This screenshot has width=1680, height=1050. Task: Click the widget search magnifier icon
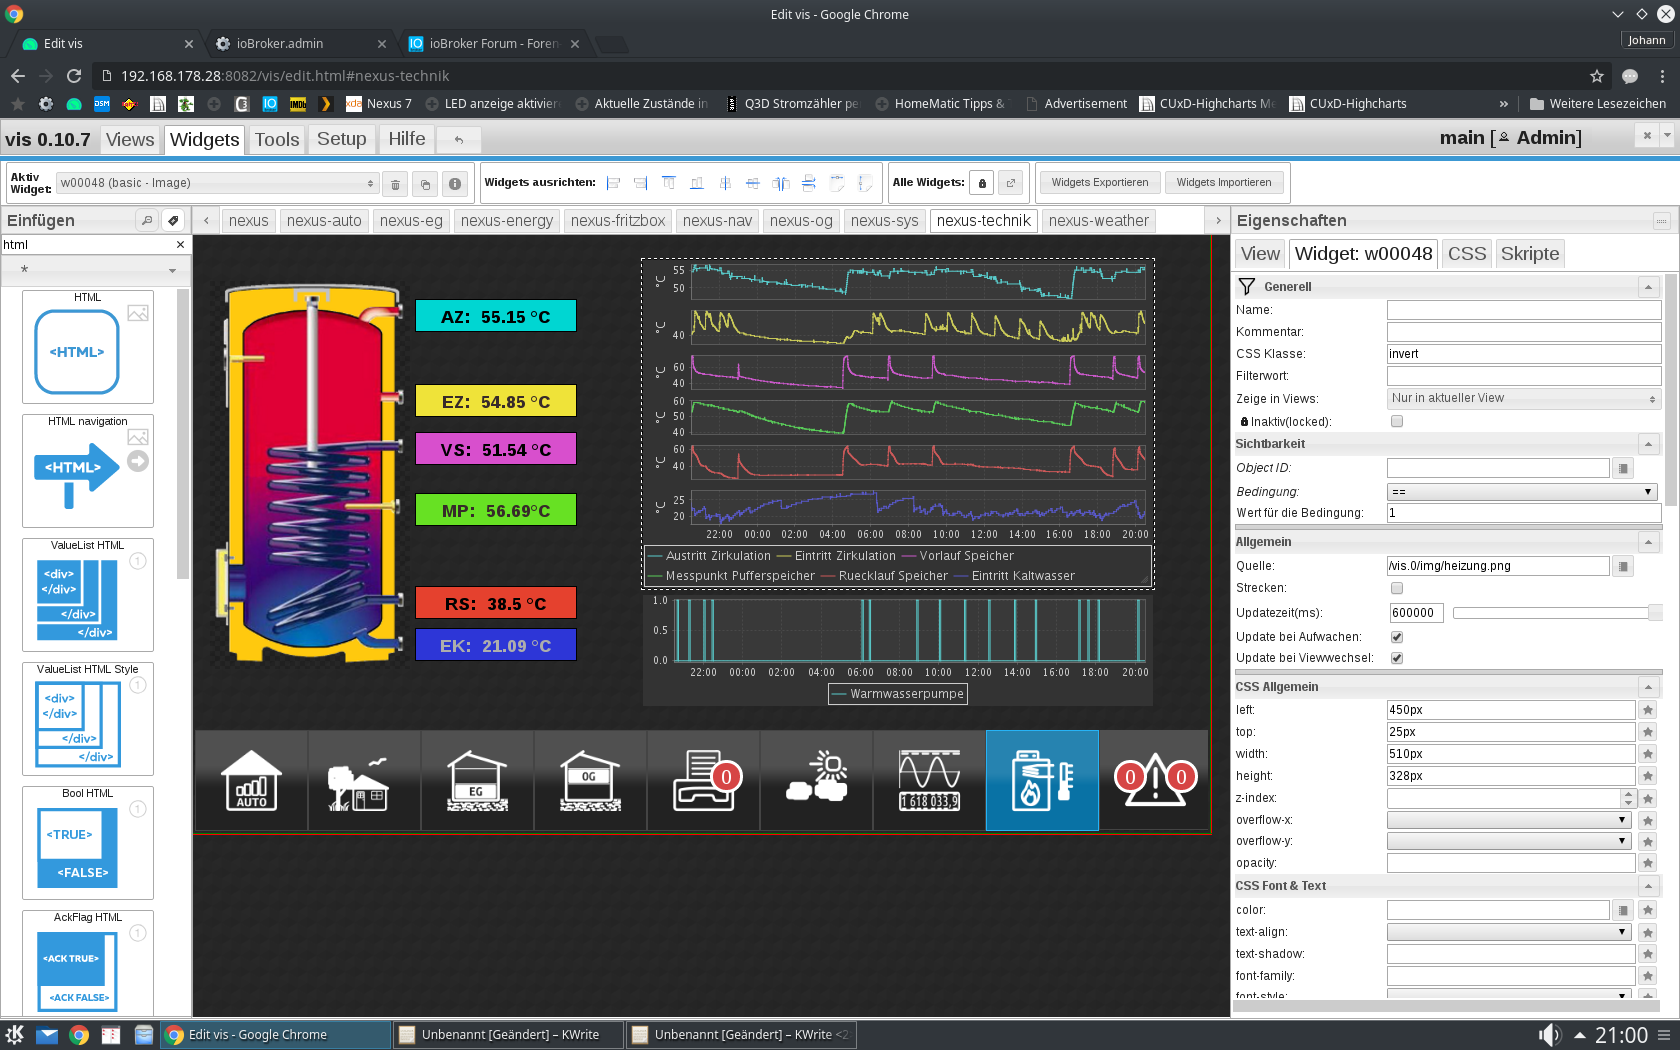[147, 220]
